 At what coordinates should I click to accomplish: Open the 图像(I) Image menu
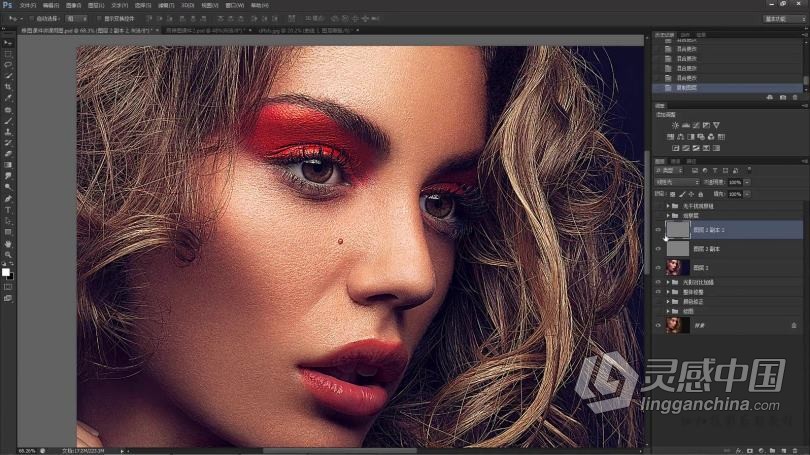[x=73, y=5]
